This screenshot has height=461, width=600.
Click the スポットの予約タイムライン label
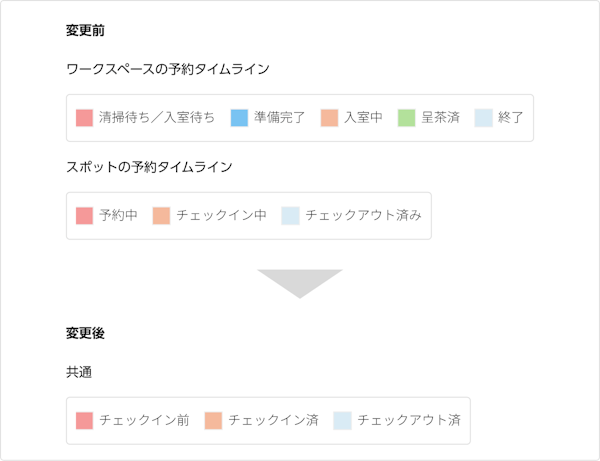click(x=149, y=167)
